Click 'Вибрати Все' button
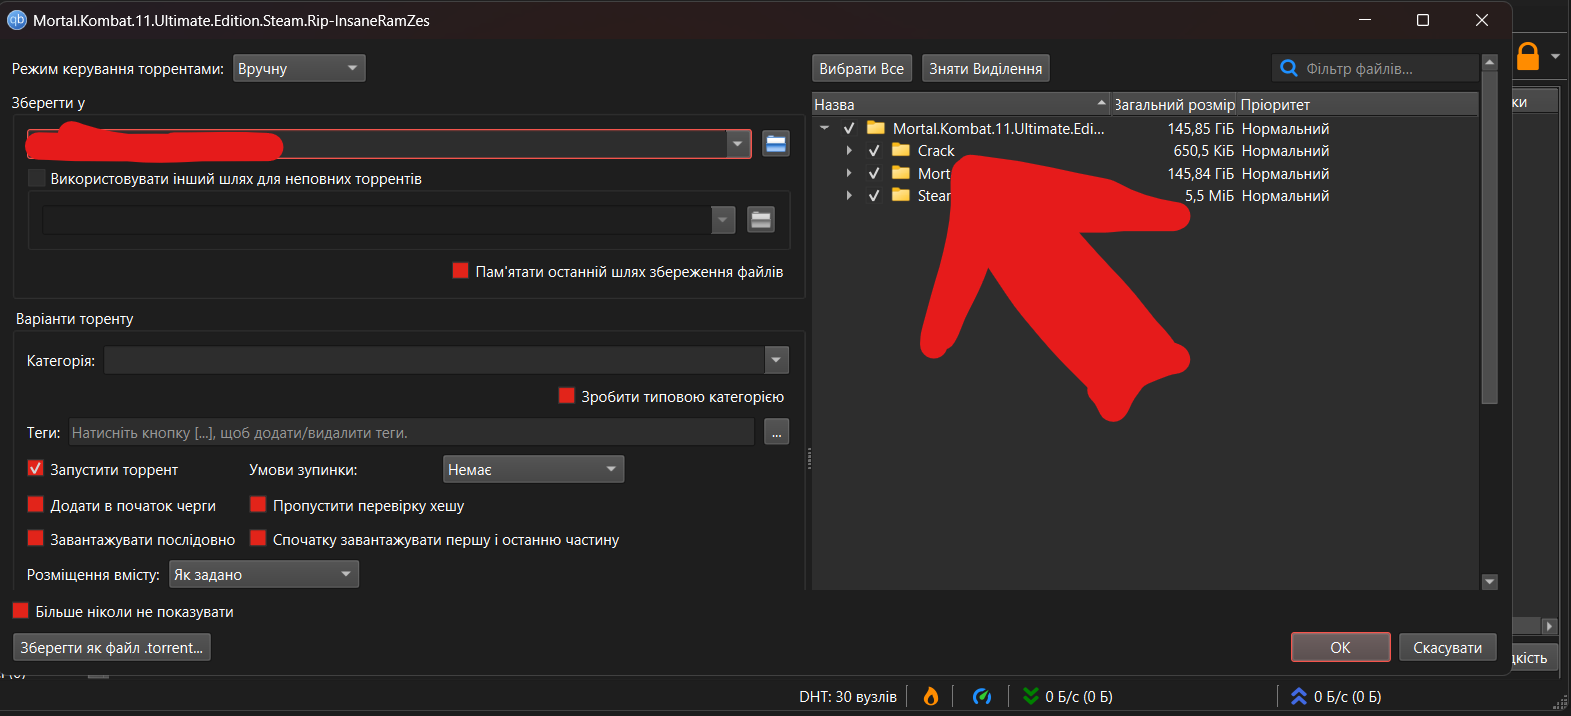The height and width of the screenshot is (716, 1571). coord(862,68)
